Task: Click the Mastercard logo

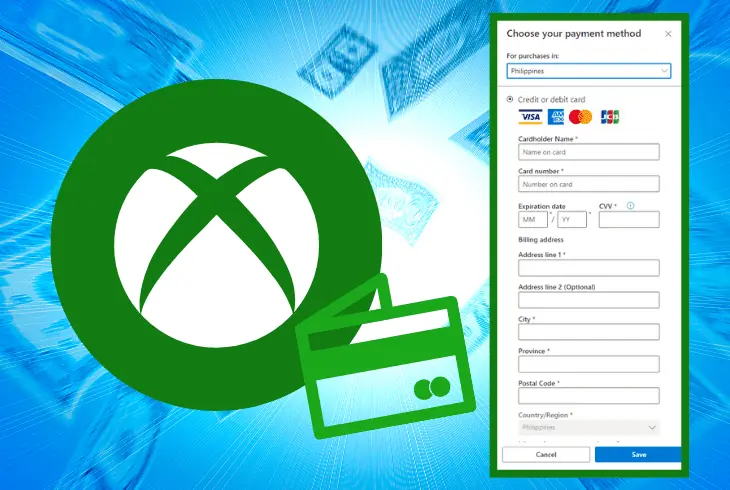Action: click(580, 116)
